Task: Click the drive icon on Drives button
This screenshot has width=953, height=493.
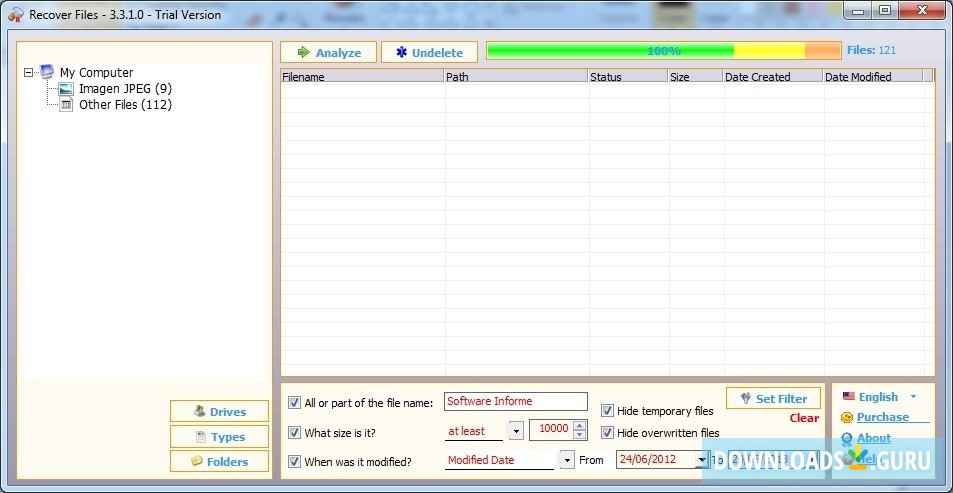Action: (x=199, y=411)
